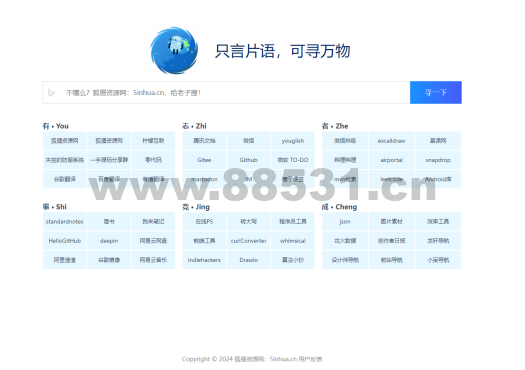Viewport: 525px width, 370px height.
Task: Open the mastodon link
Action: 204,179
